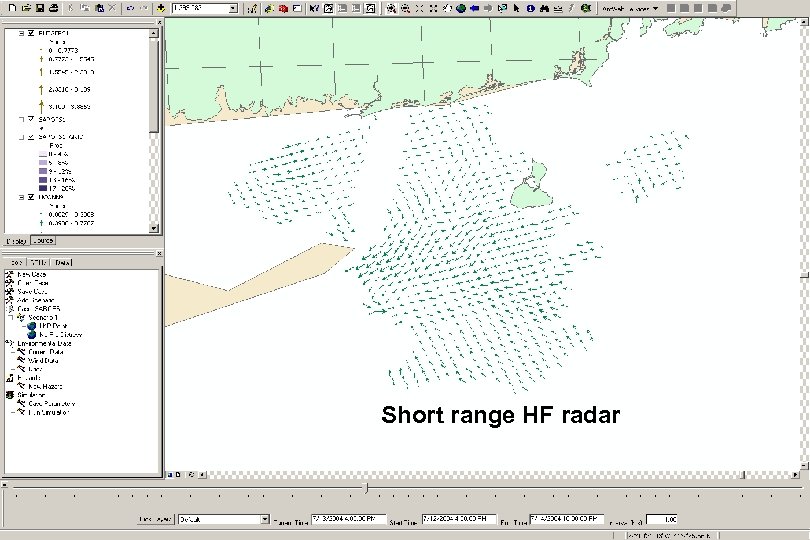Uncheck the topmost layer visibility checkbox
This screenshot has height=540, width=810.
(31, 33)
